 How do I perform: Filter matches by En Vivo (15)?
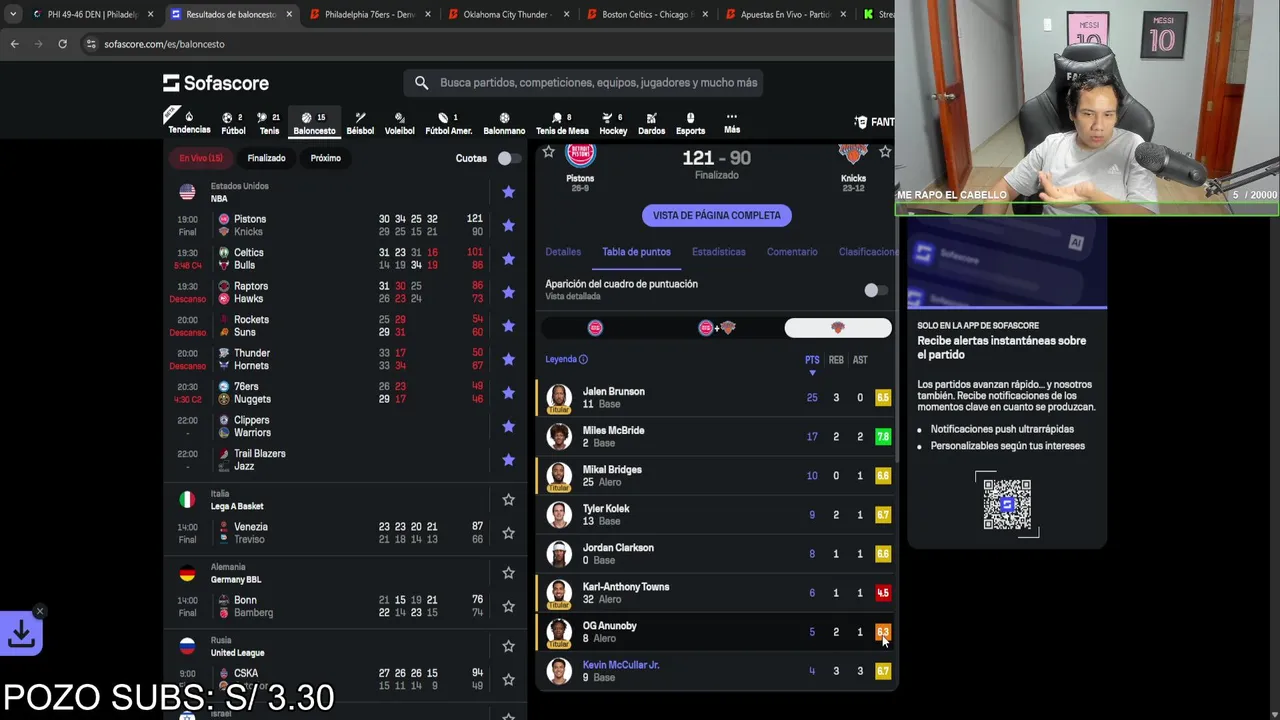pos(201,158)
